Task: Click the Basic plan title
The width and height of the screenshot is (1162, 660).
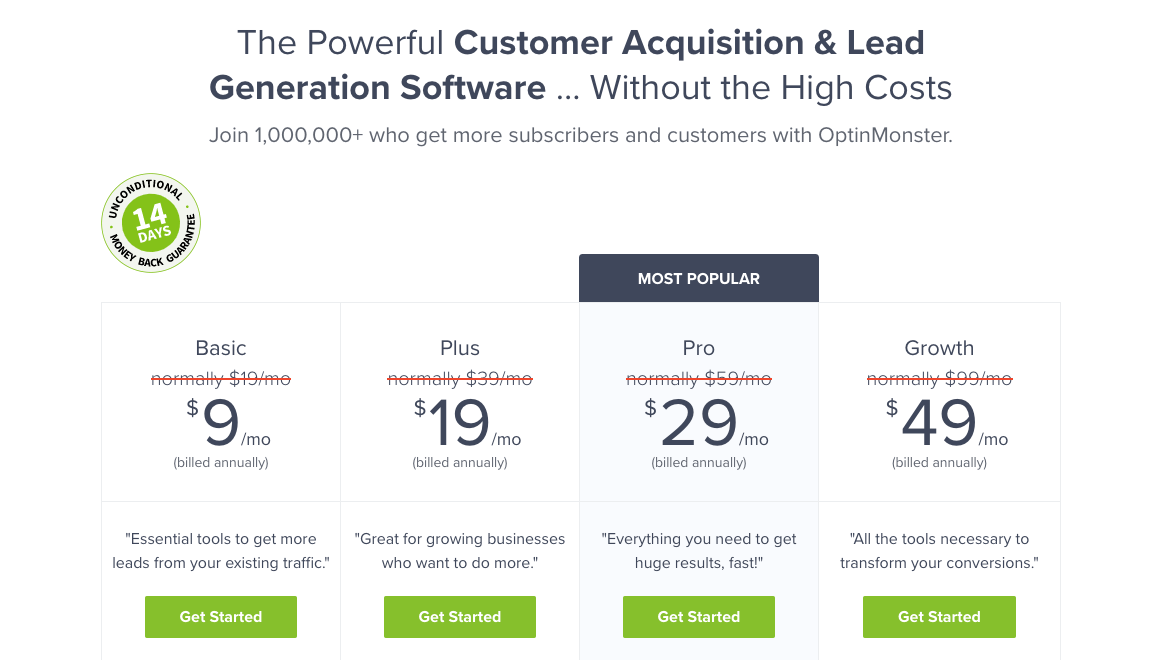Action: click(220, 348)
